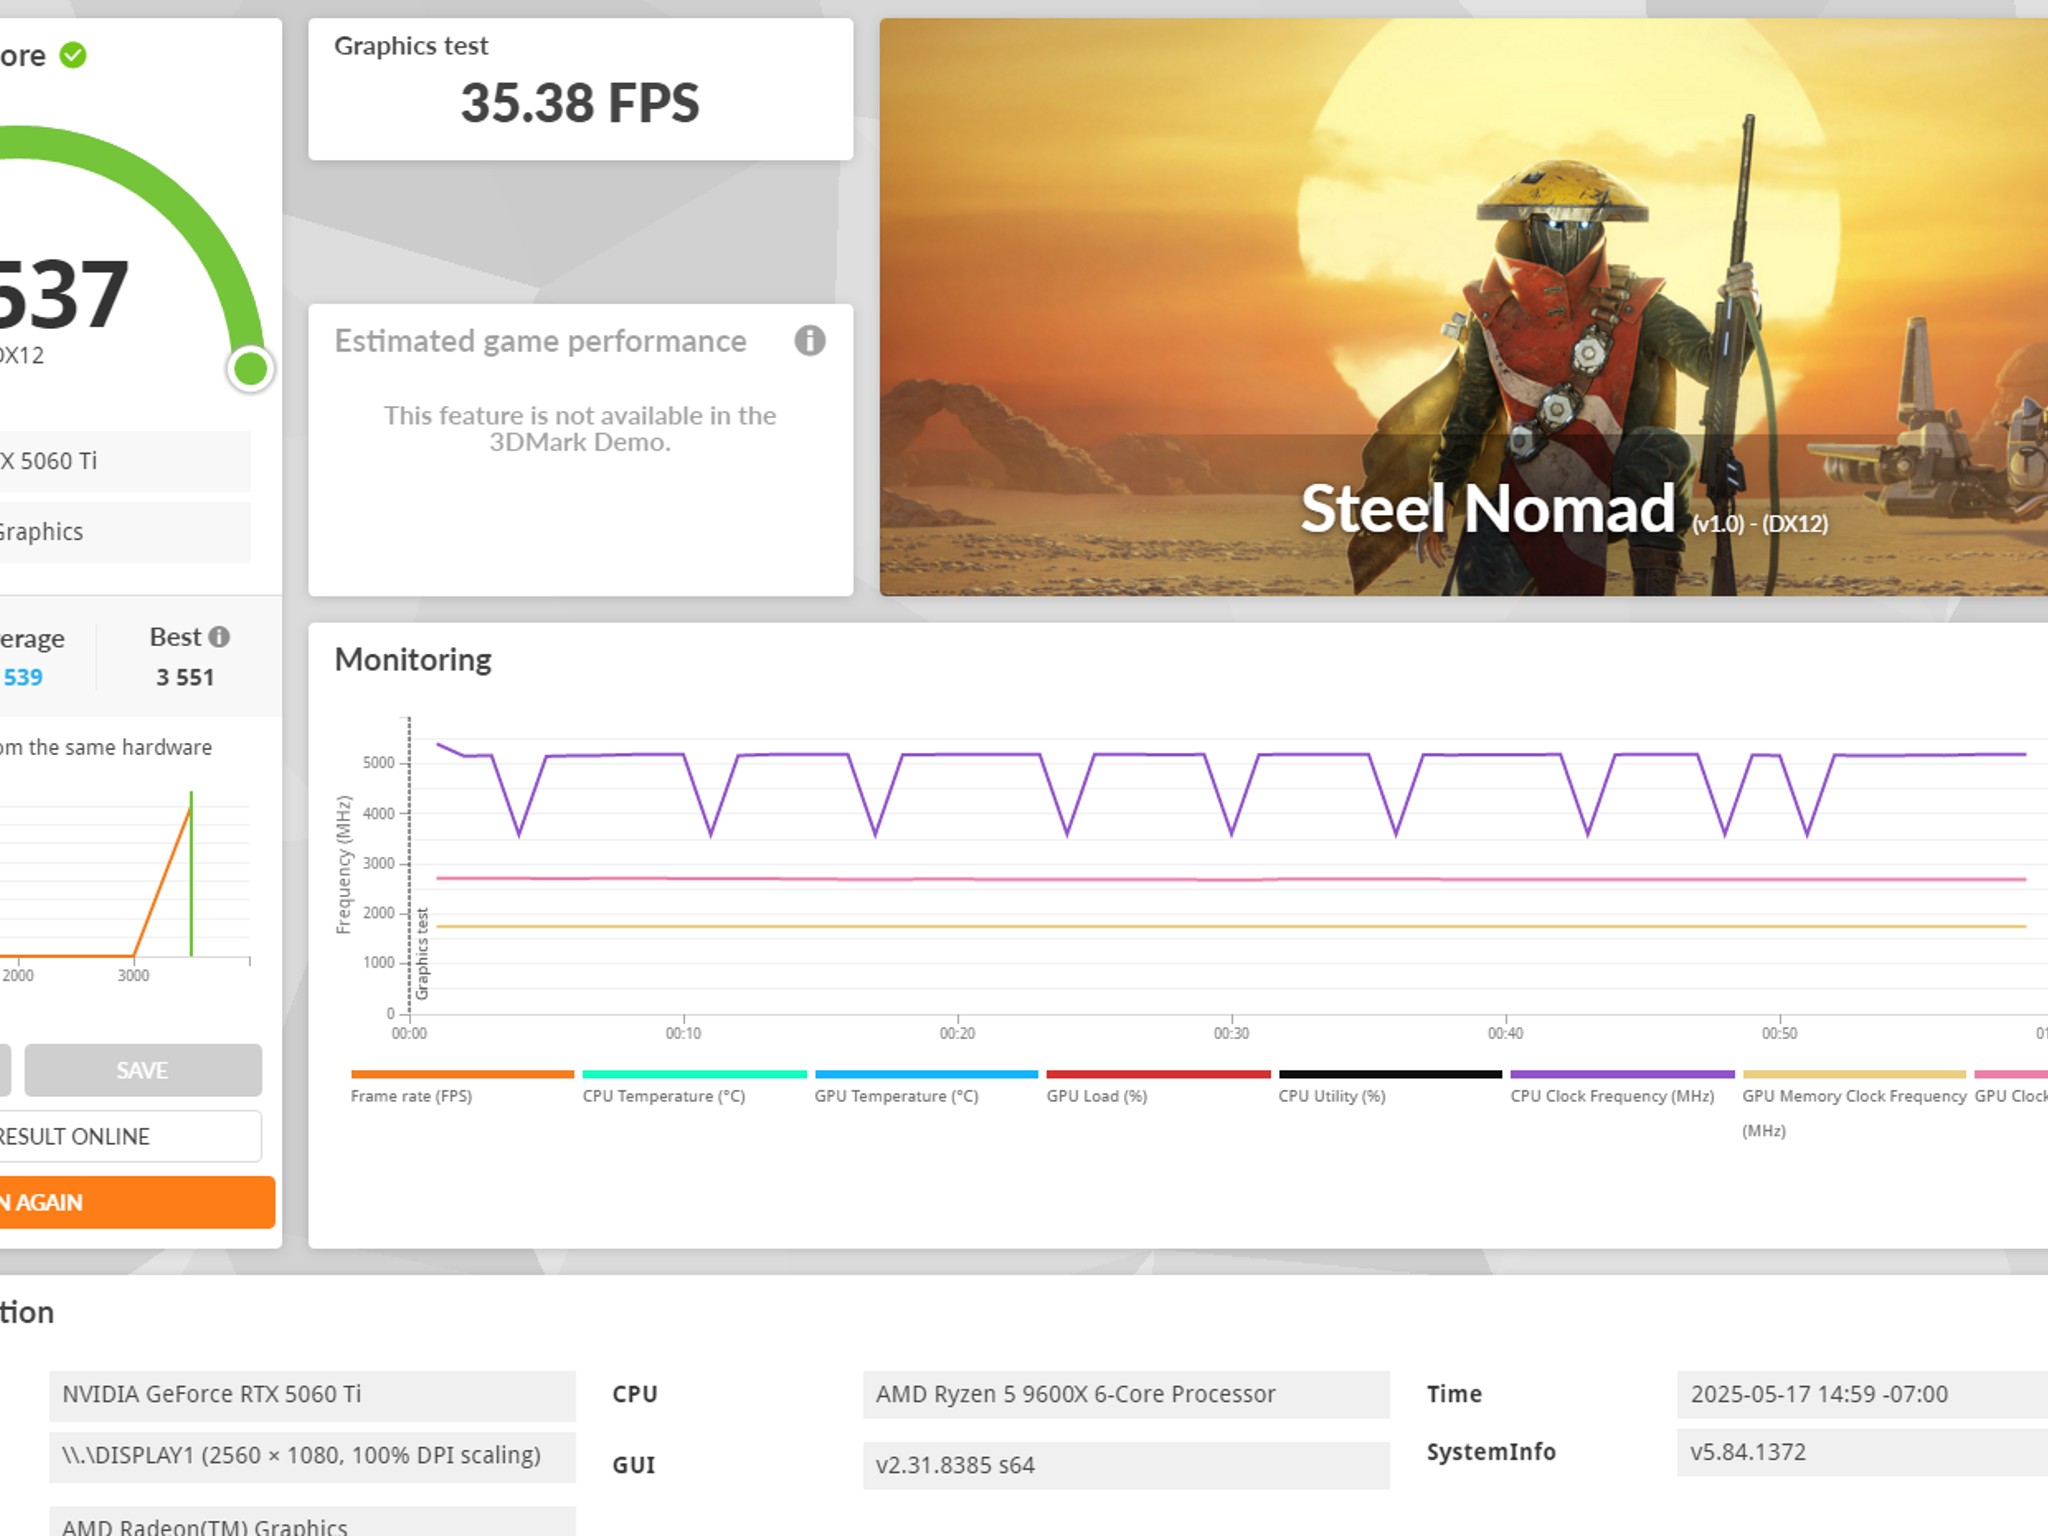Open compare RESULT ONLINE button
Screen dimensions: 2048x1536
[x=128, y=1137]
